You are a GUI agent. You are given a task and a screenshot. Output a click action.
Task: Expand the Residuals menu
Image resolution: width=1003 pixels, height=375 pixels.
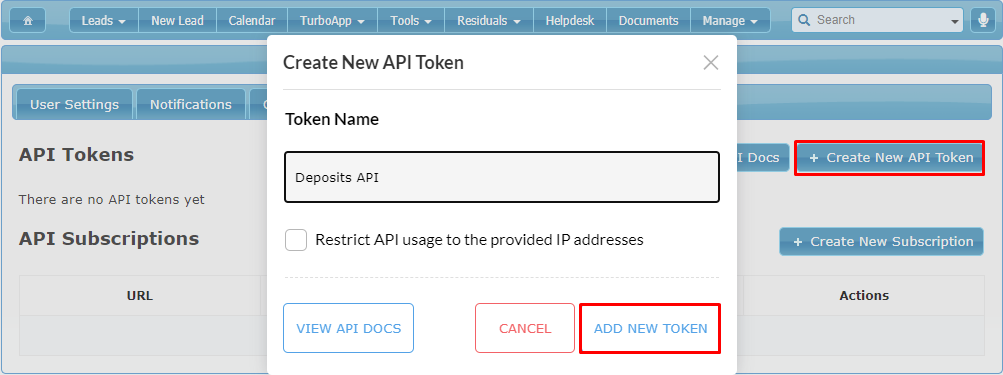(489, 20)
